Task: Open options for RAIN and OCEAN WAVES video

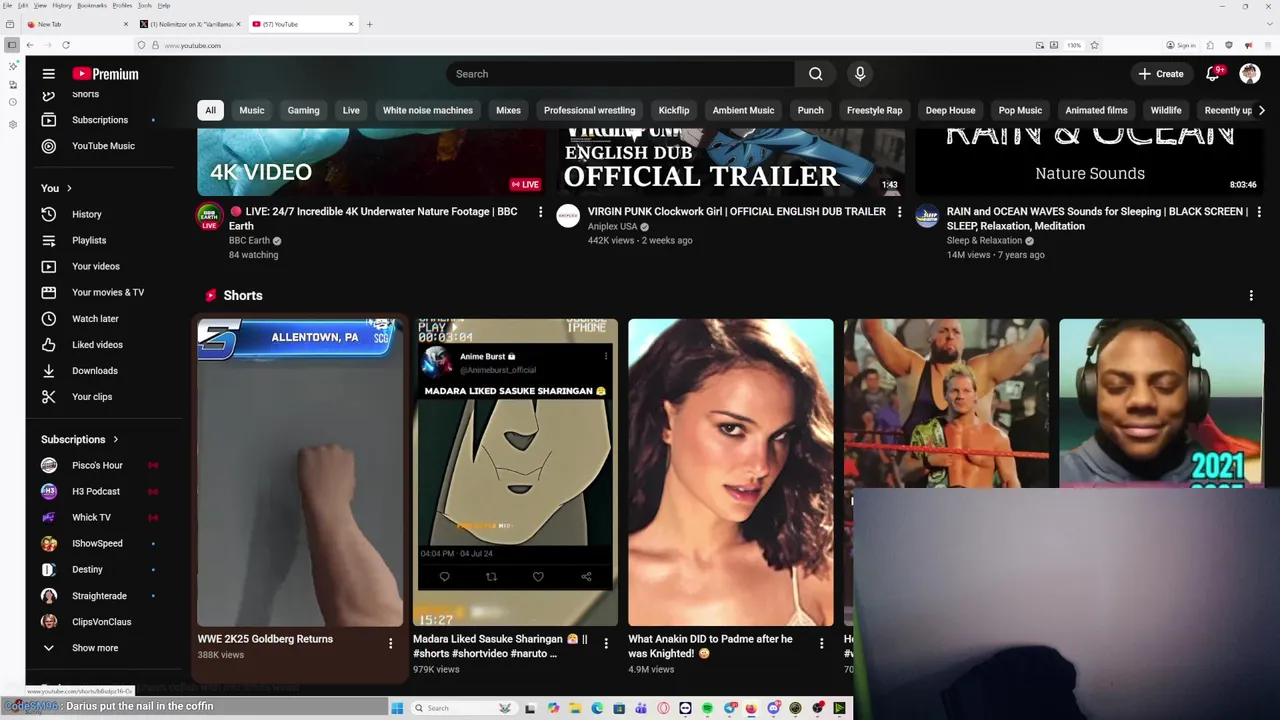Action: point(1258,212)
